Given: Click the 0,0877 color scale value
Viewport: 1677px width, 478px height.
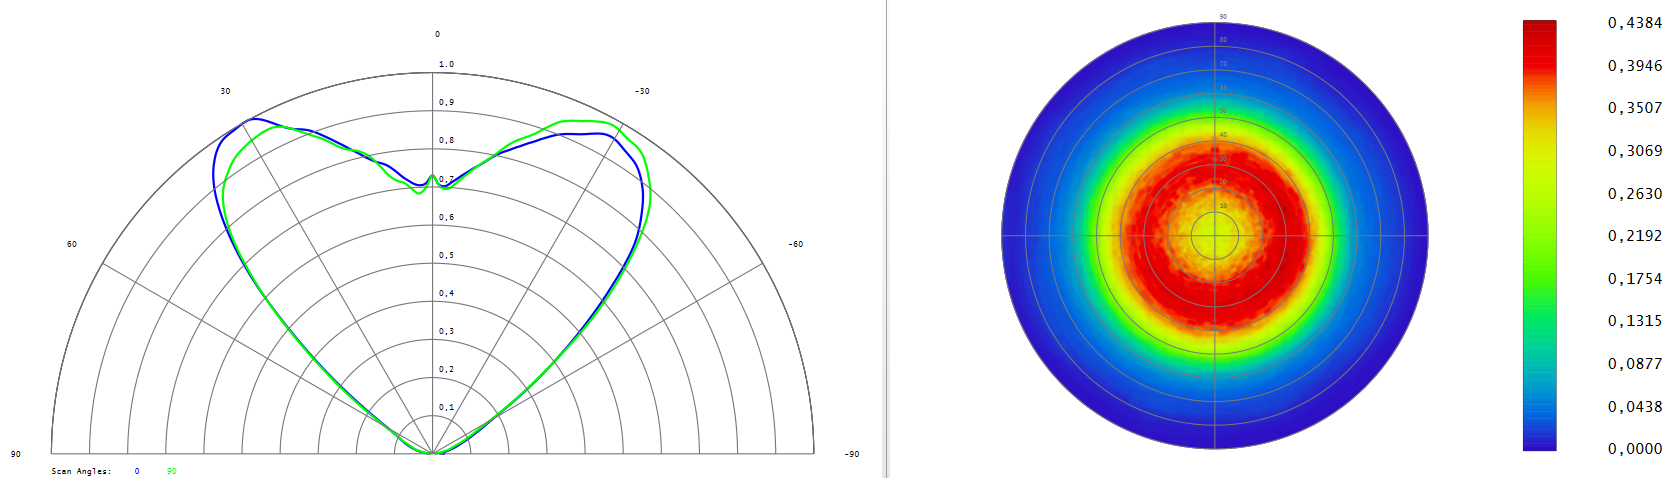Looking at the screenshot, I should (x=1635, y=364).
